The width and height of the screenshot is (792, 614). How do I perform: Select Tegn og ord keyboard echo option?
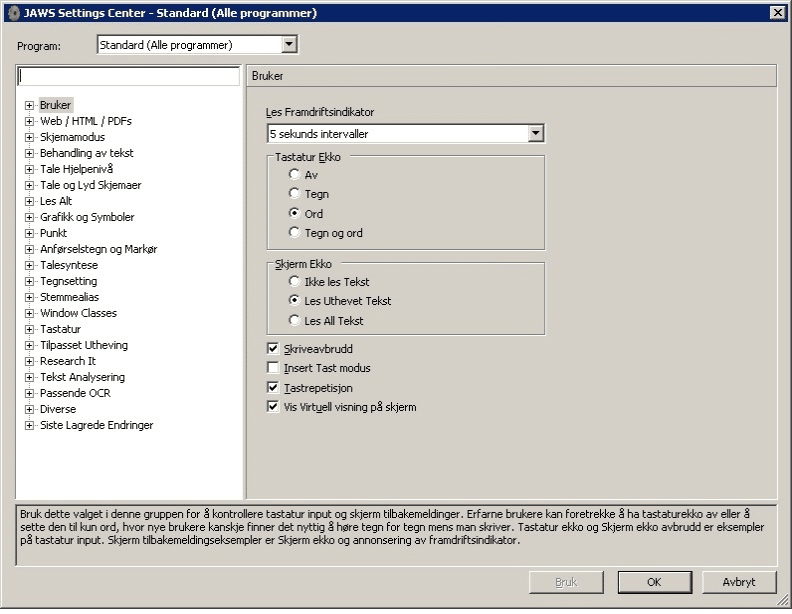[x=295, y=233]
